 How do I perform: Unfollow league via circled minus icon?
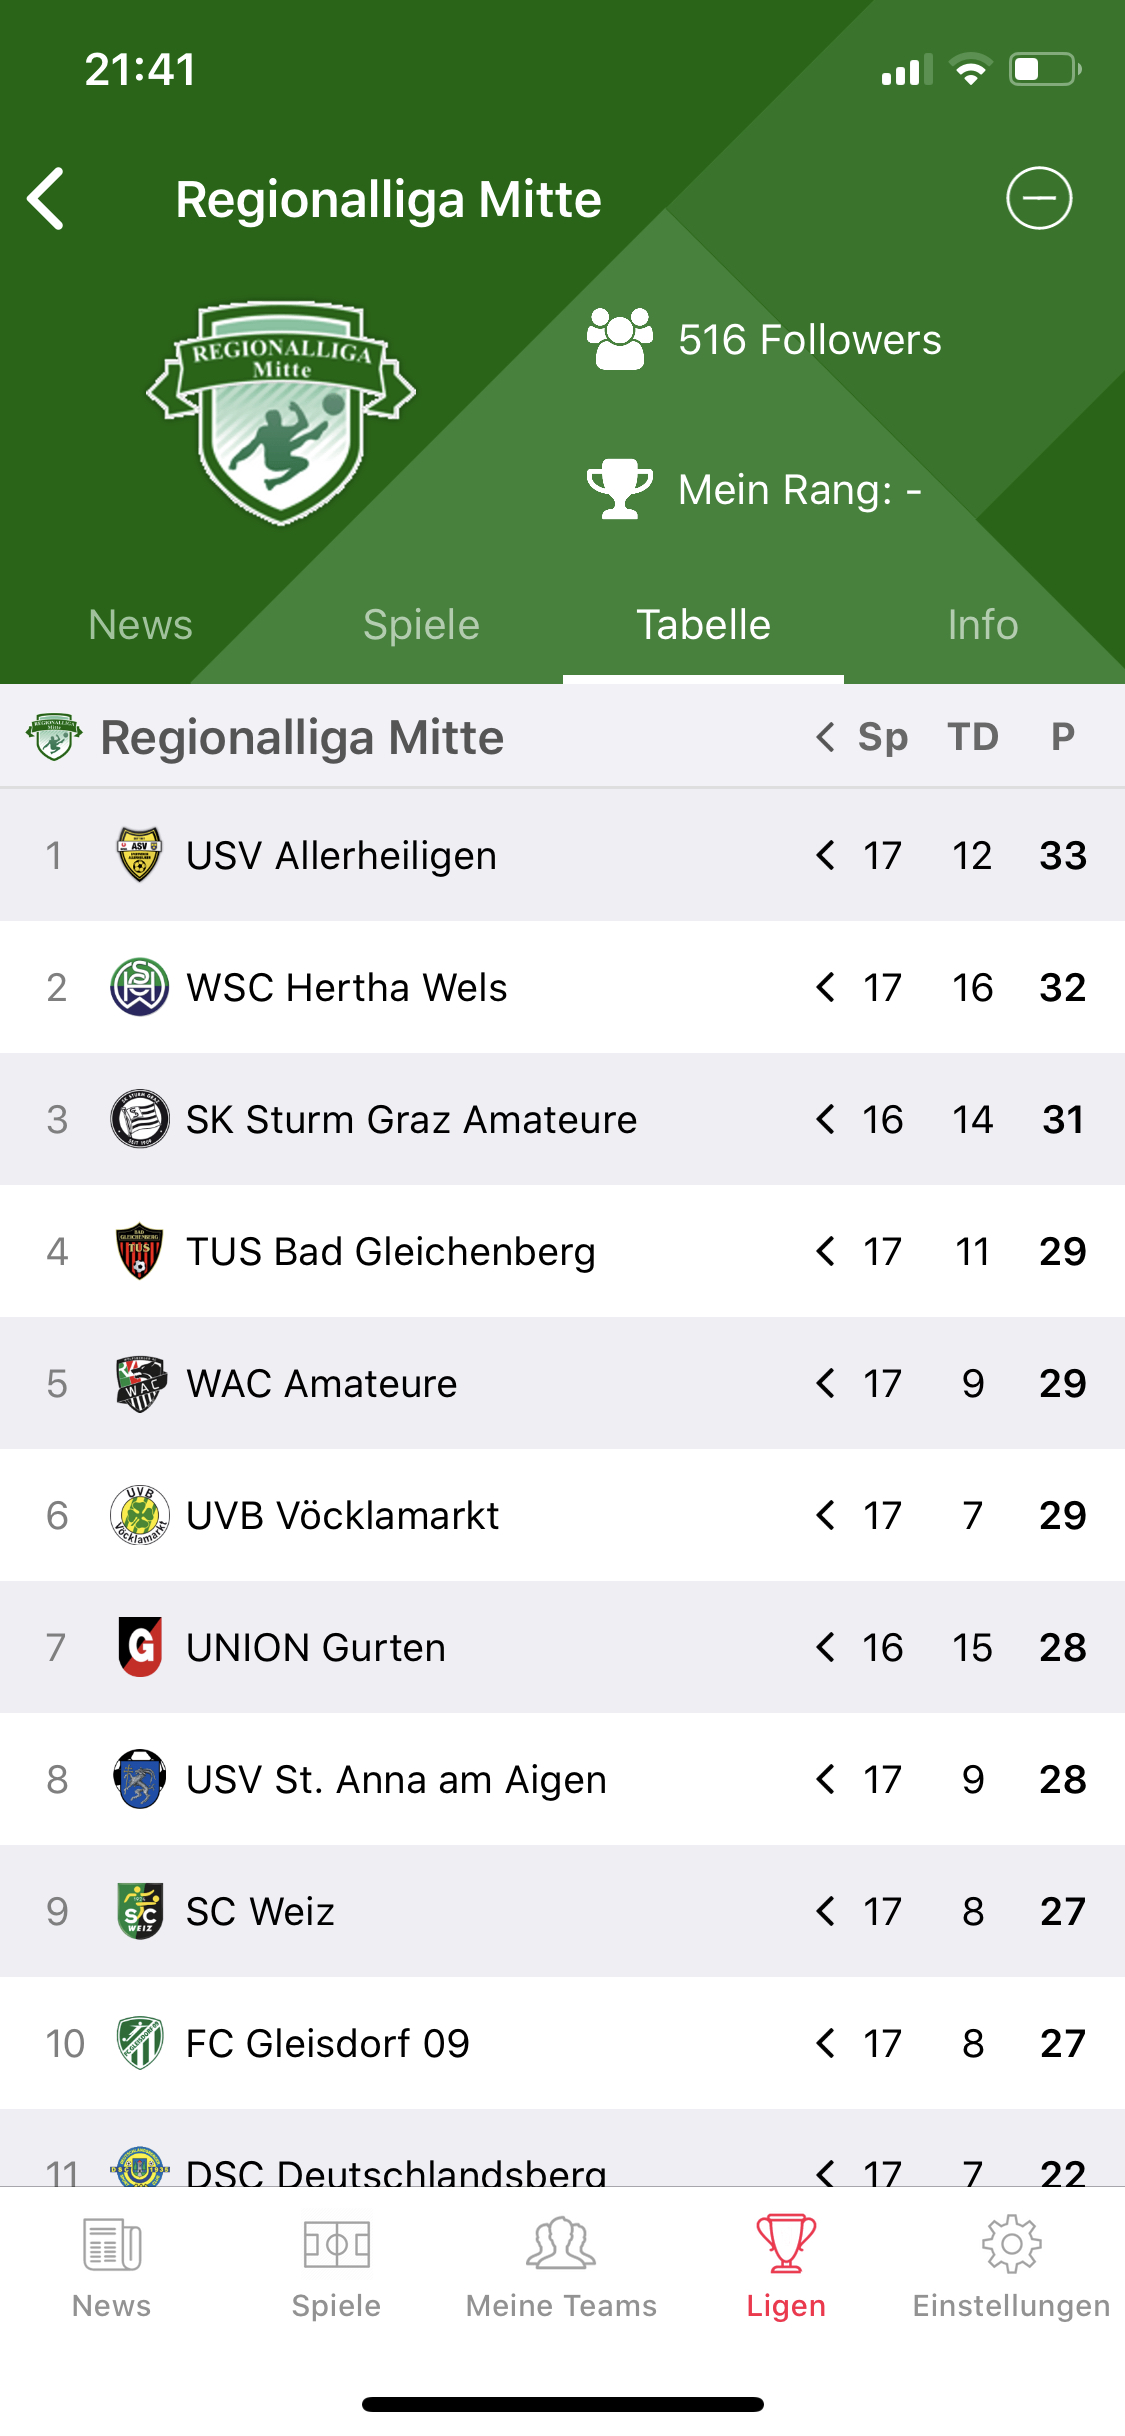click(x=1039, y=198)
